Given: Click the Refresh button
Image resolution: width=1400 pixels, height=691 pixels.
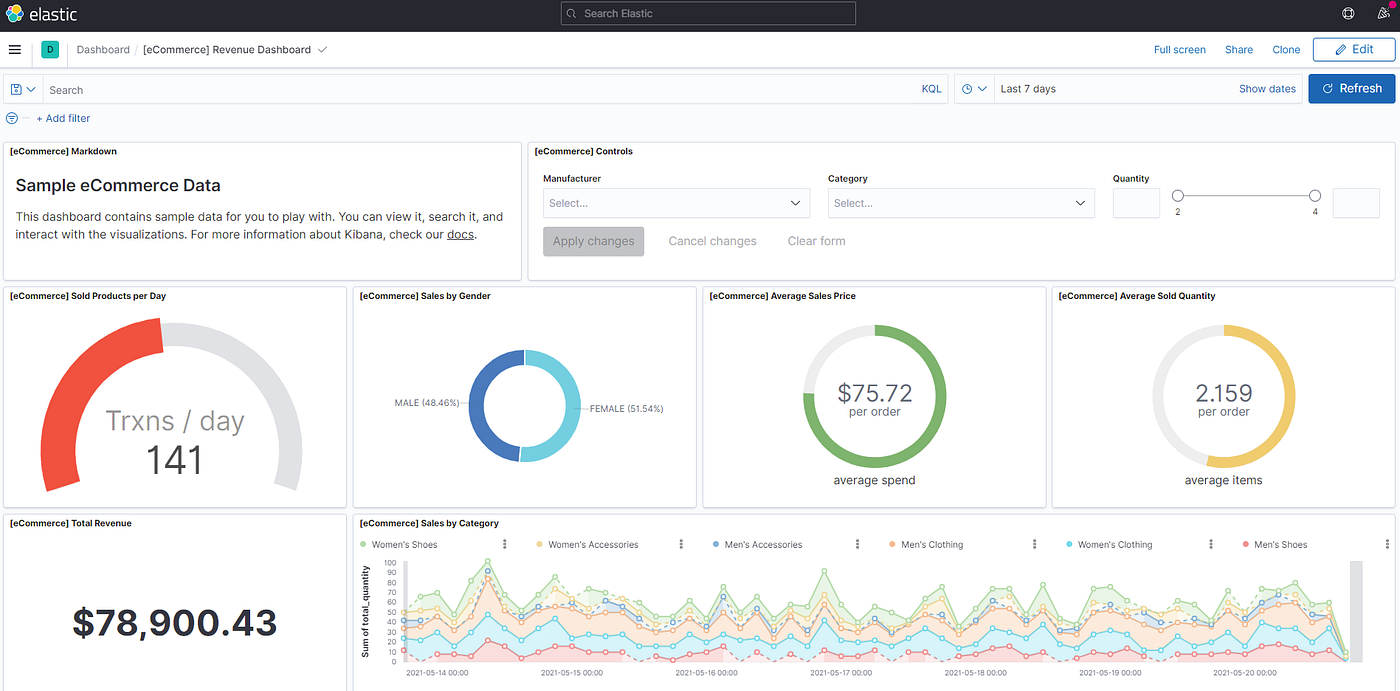Looking at the screenshot, I should click(x=1351, y=88).
